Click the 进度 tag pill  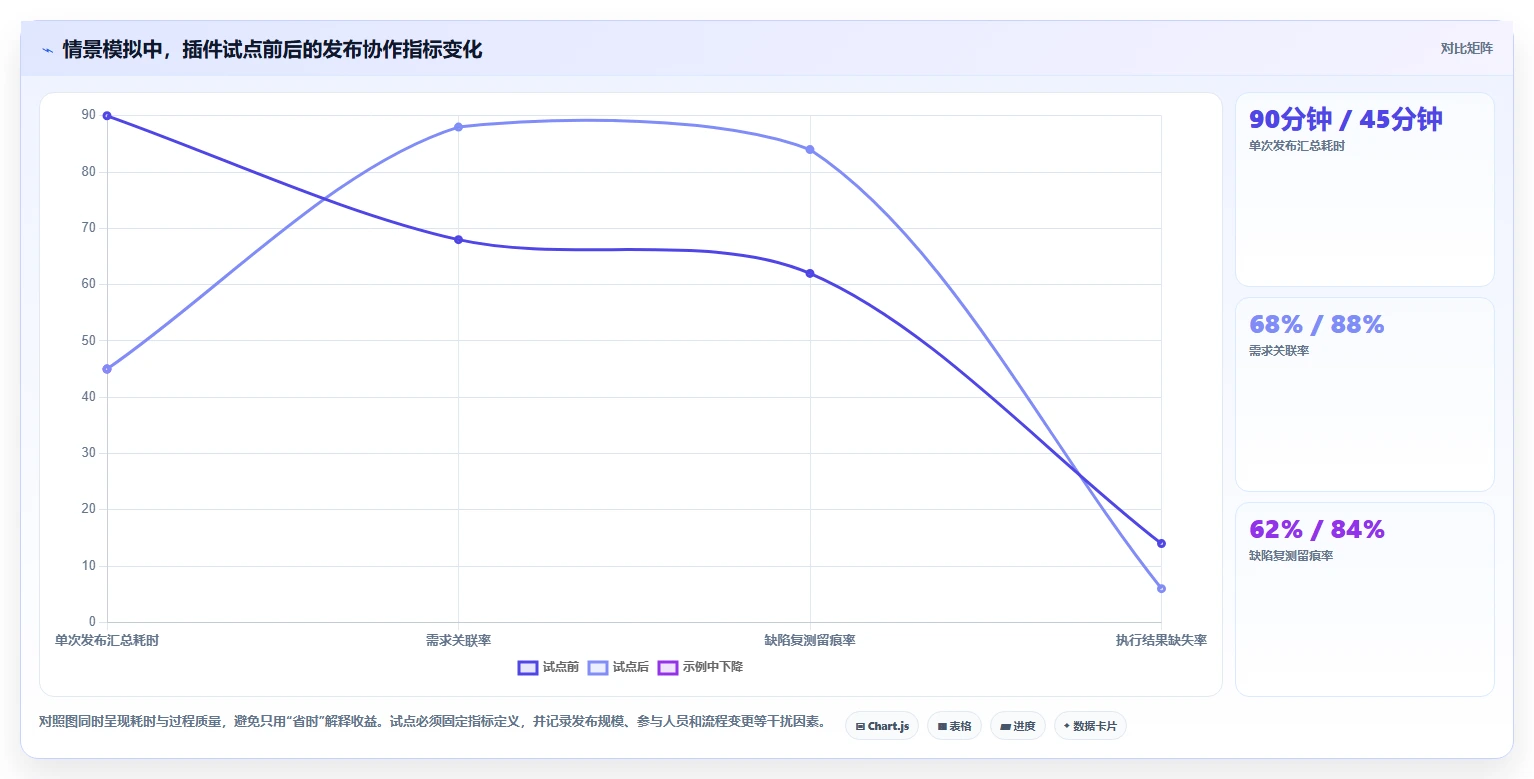(x=1018, y=726)
